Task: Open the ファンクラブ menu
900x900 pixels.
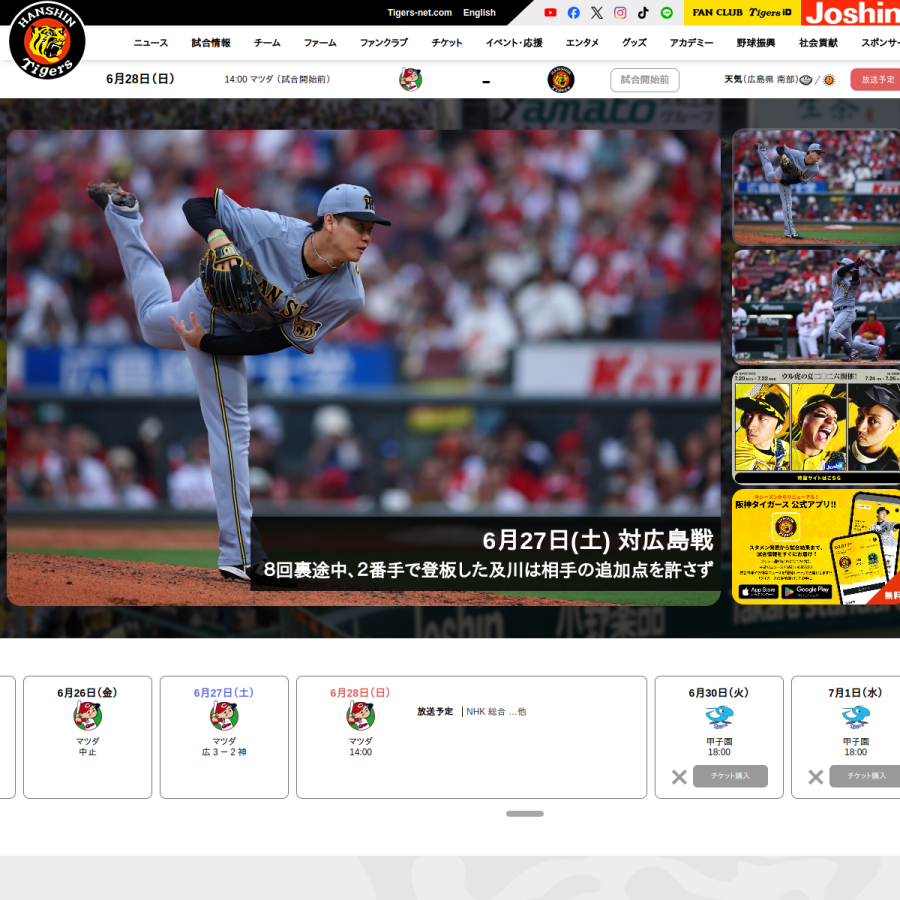Action: (x=383, y=42)
